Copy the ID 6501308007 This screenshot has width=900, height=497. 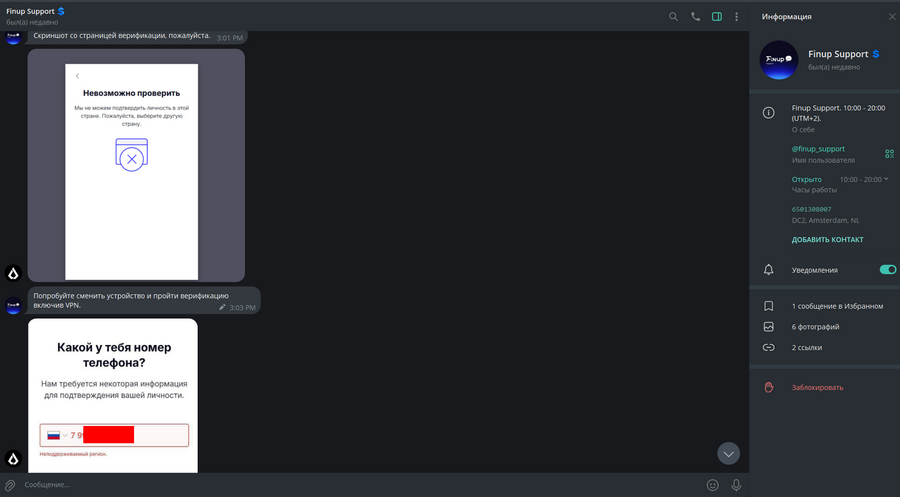[x=811, y=209]
